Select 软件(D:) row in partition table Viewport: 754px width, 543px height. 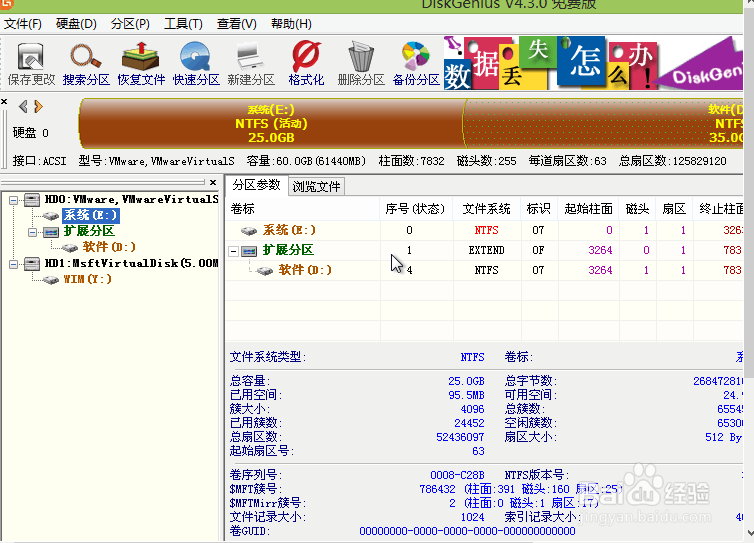click(x=484, y=270)
